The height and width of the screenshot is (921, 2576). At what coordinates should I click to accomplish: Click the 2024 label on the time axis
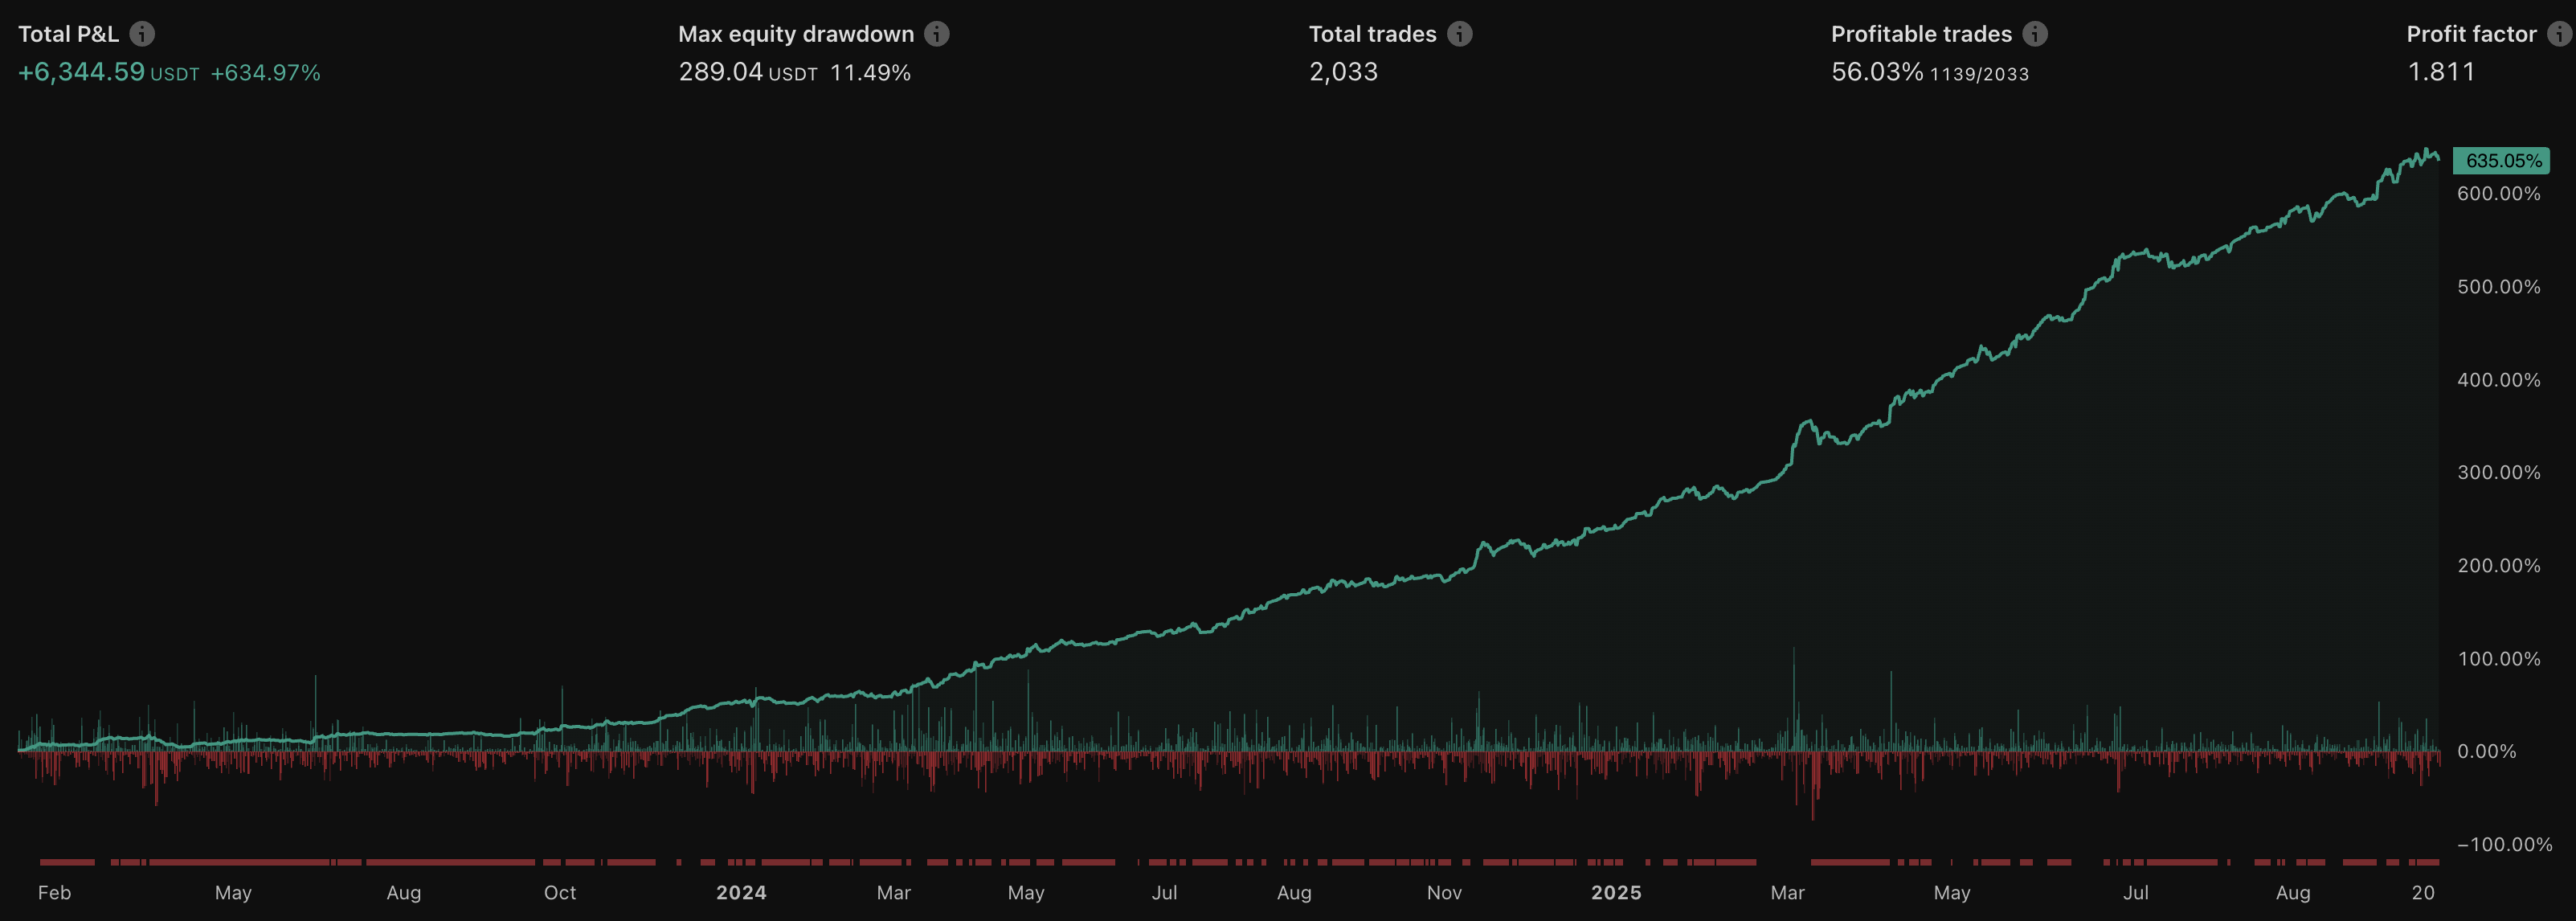pos(741,893)
